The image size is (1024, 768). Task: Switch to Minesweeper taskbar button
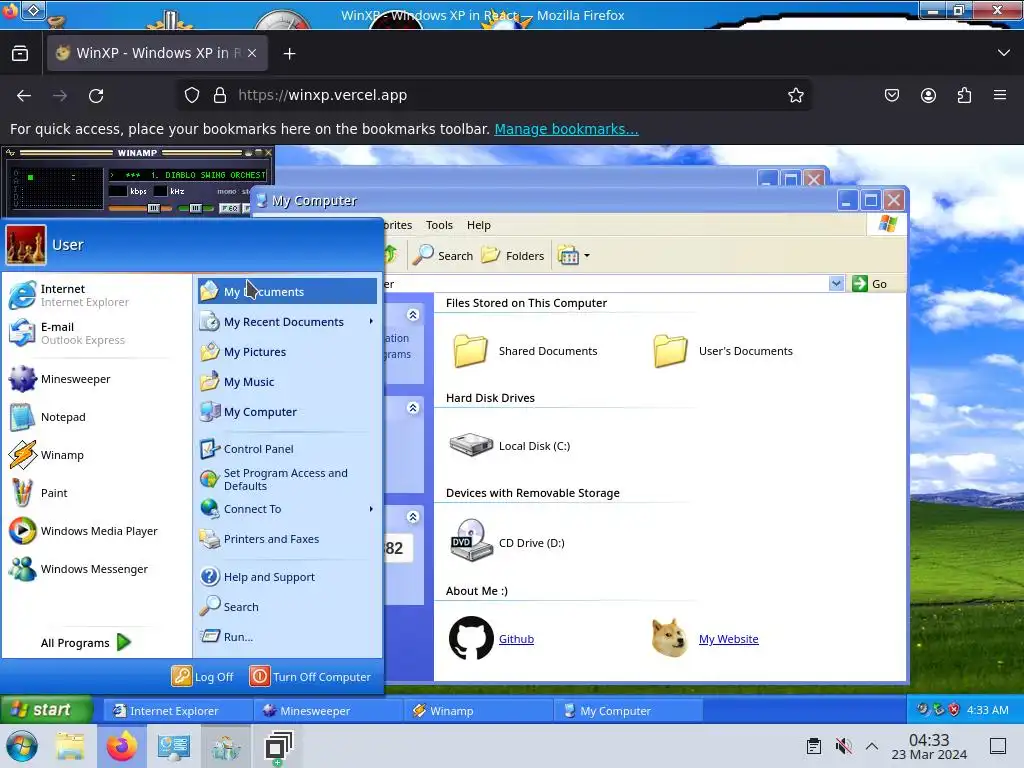point(328,711)
